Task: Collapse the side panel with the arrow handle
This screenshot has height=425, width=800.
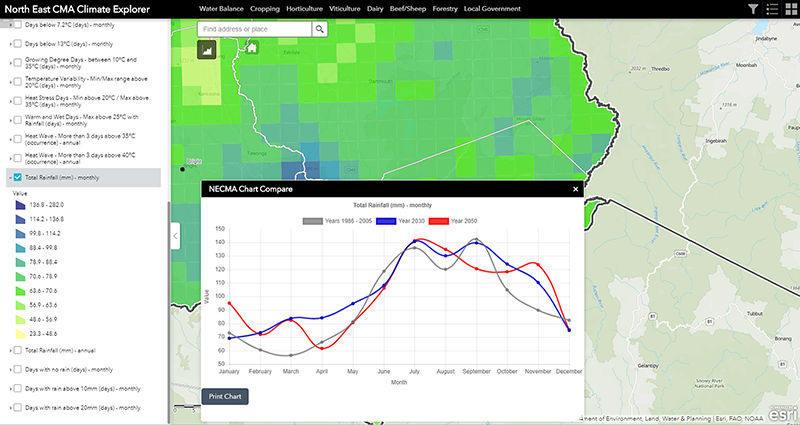Action: click(176, 236)
